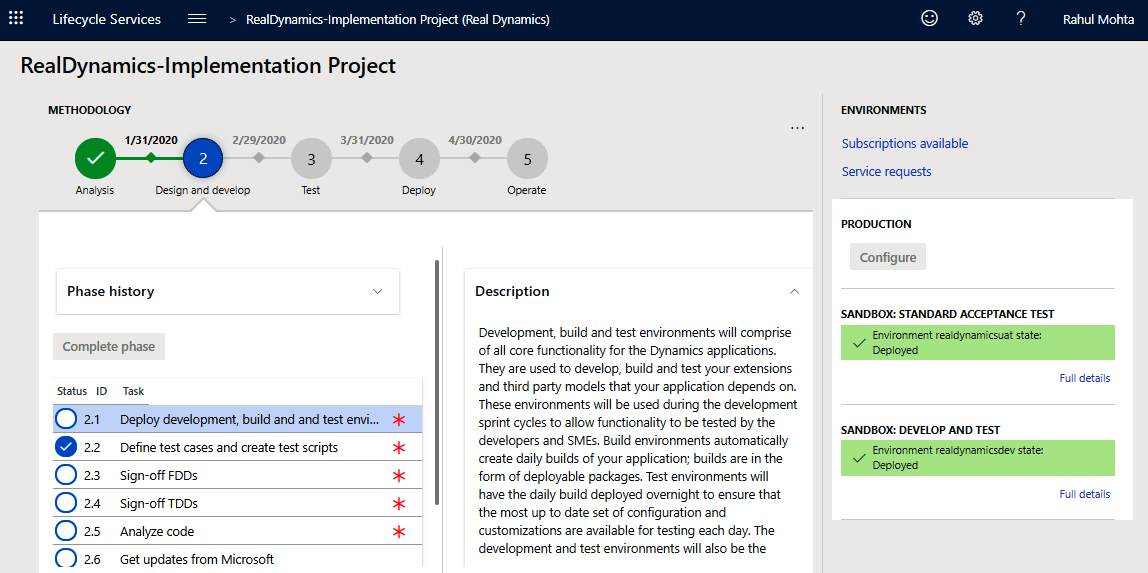
Task: Click the production Configure button
Action: (887, 257)
